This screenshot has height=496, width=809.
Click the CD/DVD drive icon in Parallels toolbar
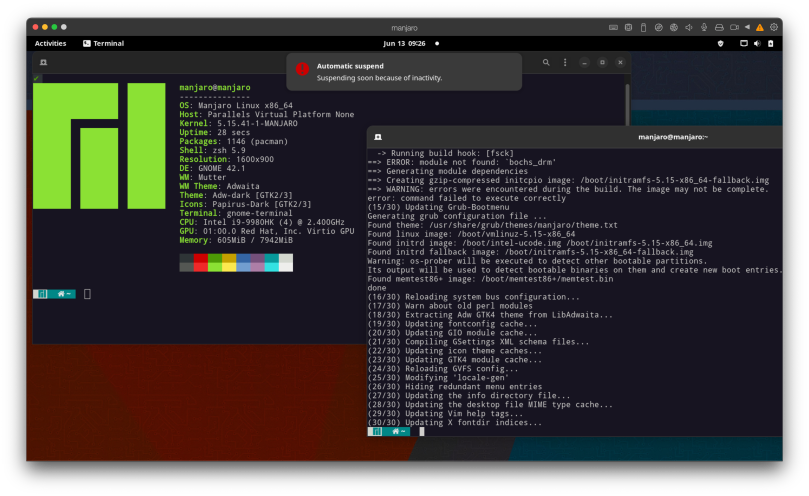658,27
